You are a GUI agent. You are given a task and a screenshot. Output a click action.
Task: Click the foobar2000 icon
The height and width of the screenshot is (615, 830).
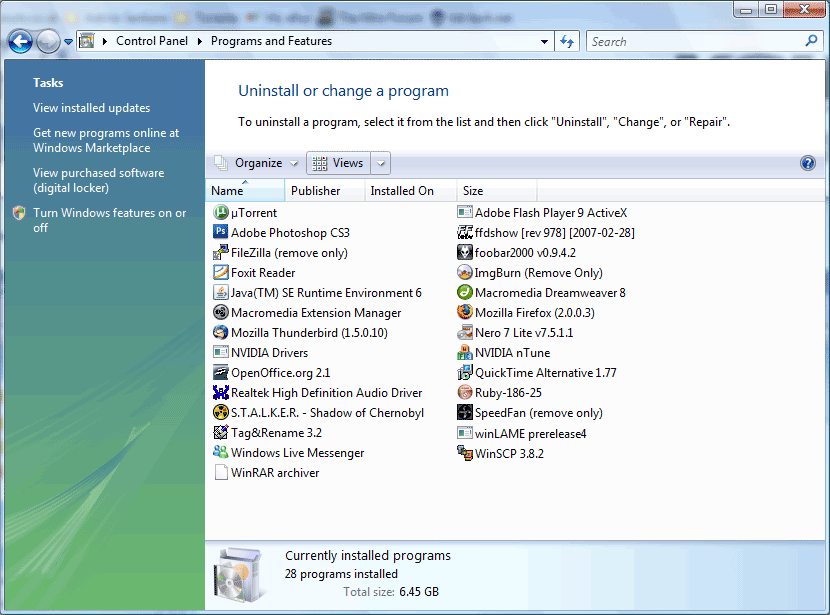tap(464, 252)
